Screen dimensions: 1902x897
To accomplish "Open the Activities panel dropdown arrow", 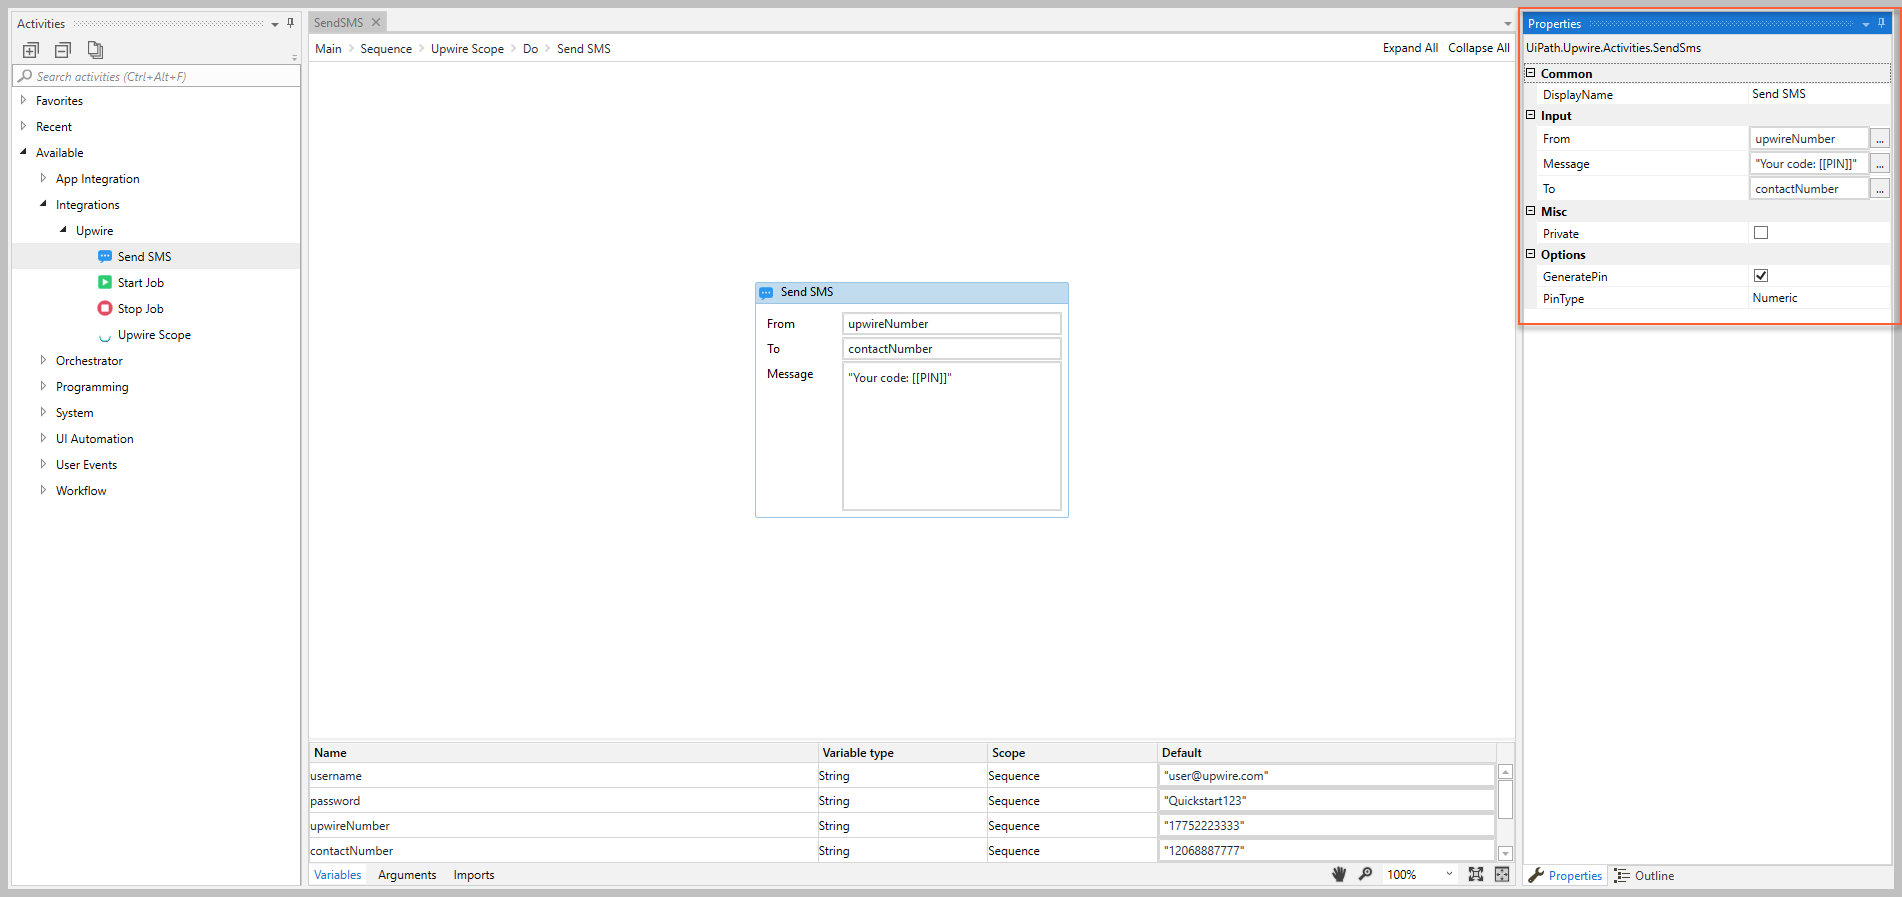I will (275, 24).
